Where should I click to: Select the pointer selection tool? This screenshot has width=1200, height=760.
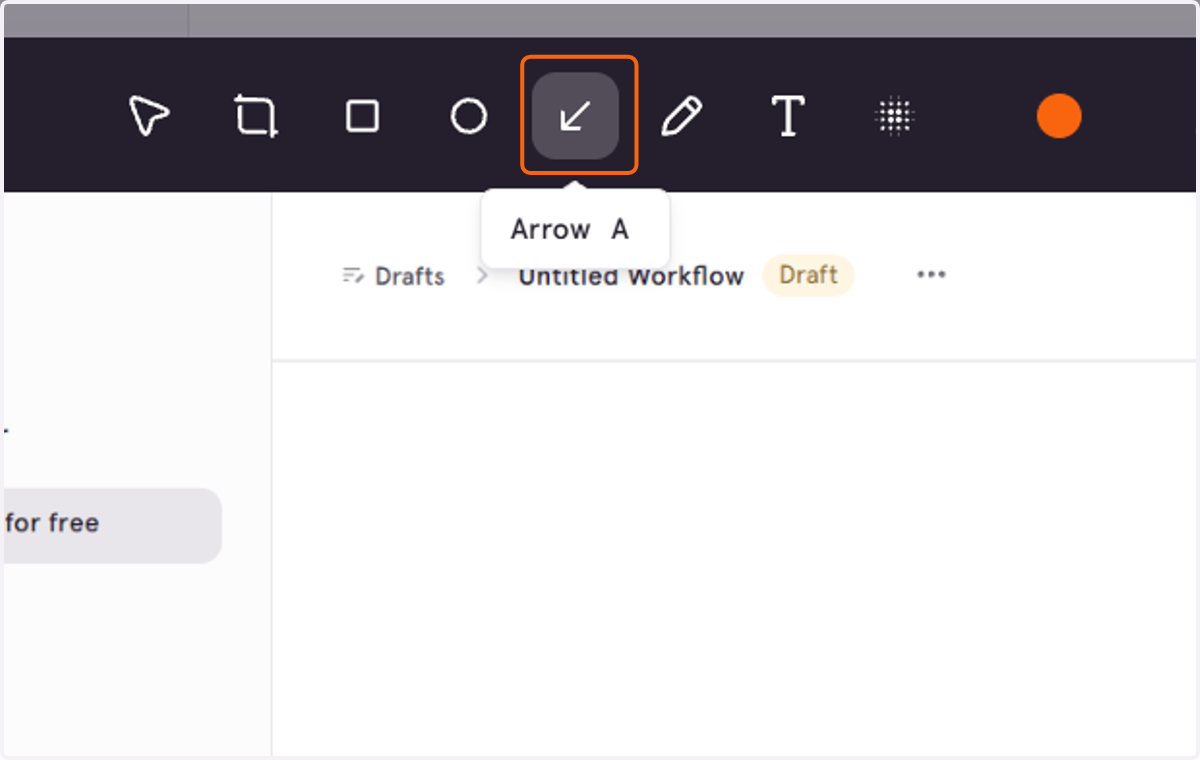click(149, 116)
